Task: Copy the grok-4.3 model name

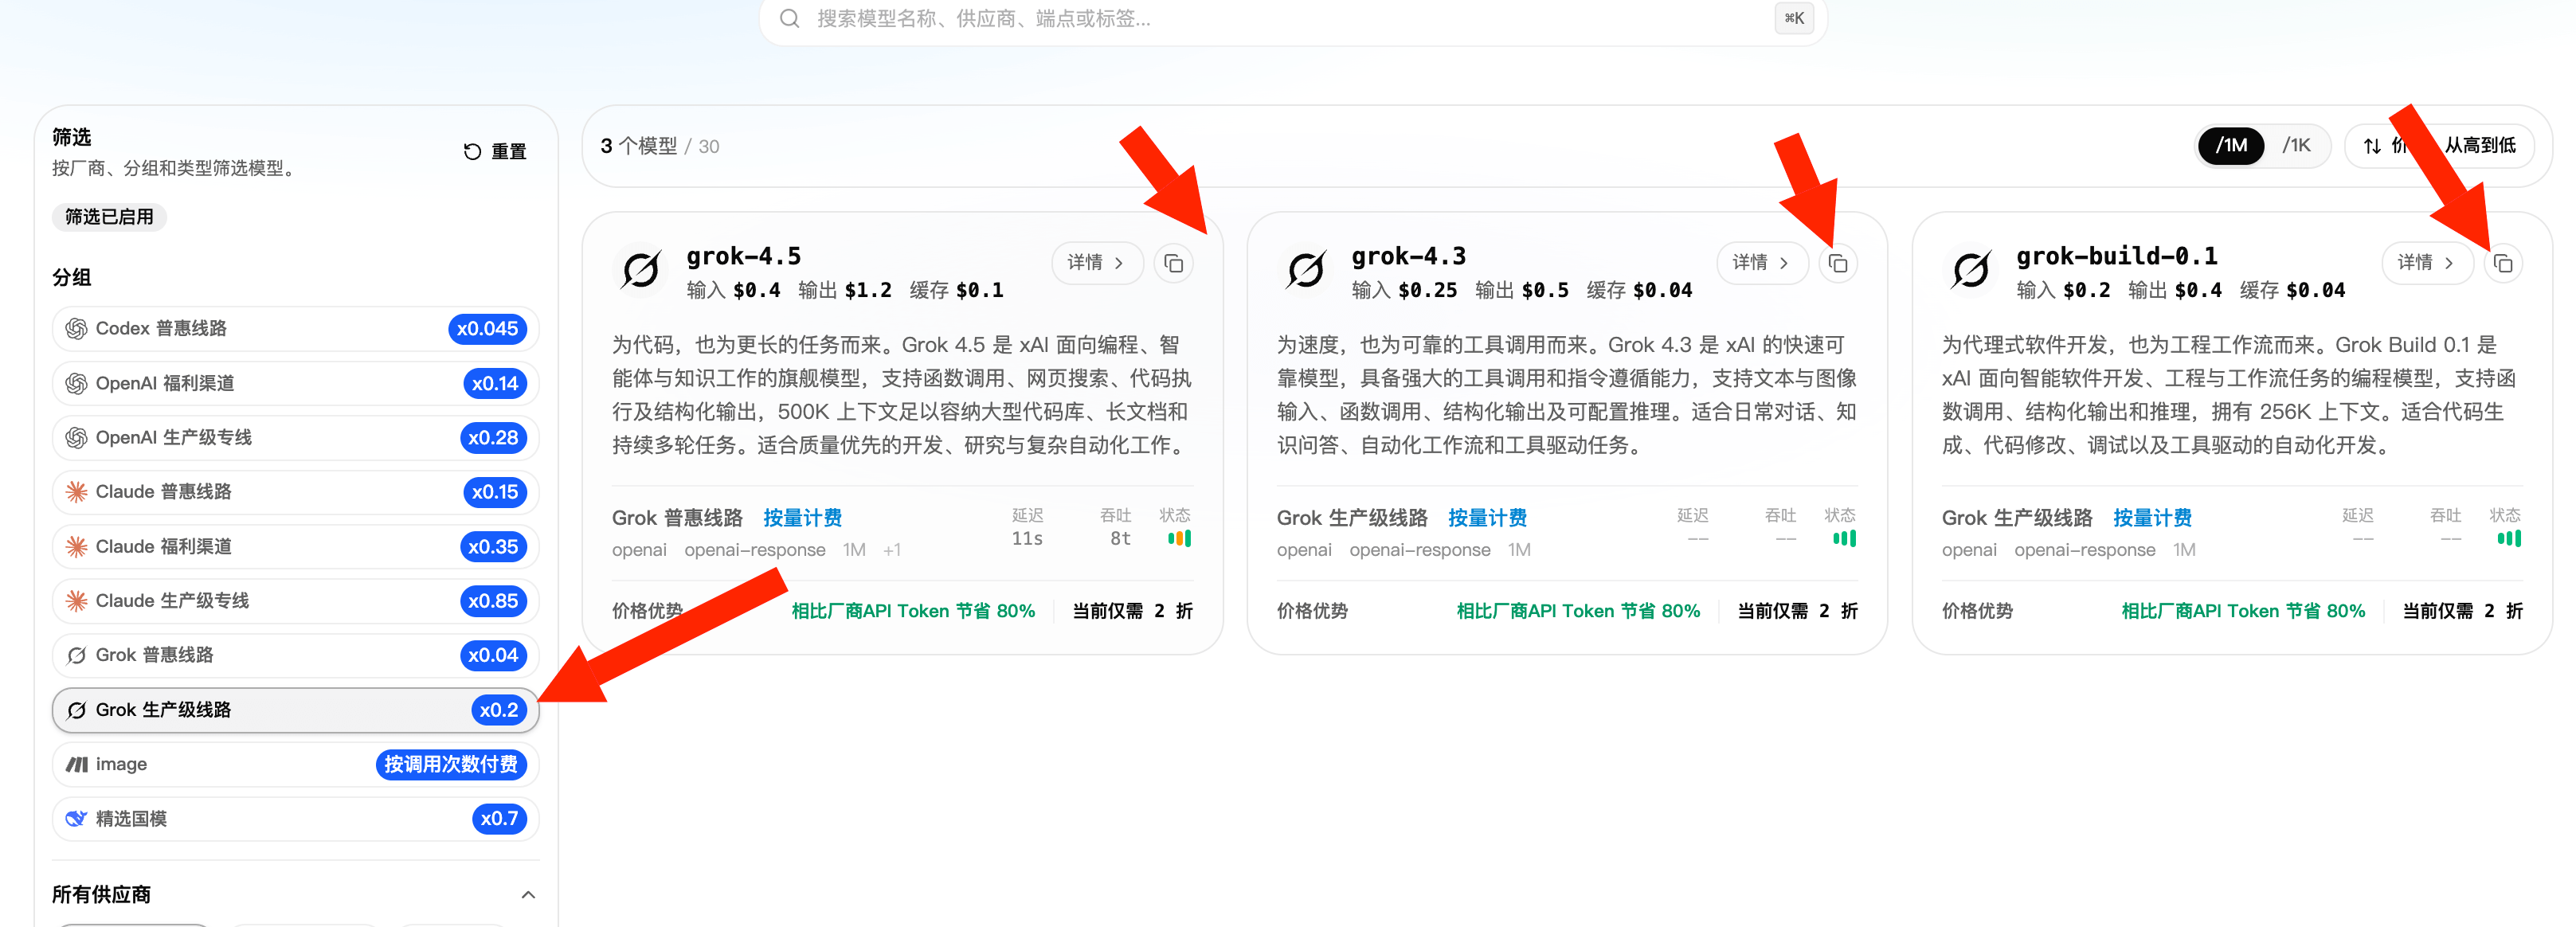Action: 1838,264
